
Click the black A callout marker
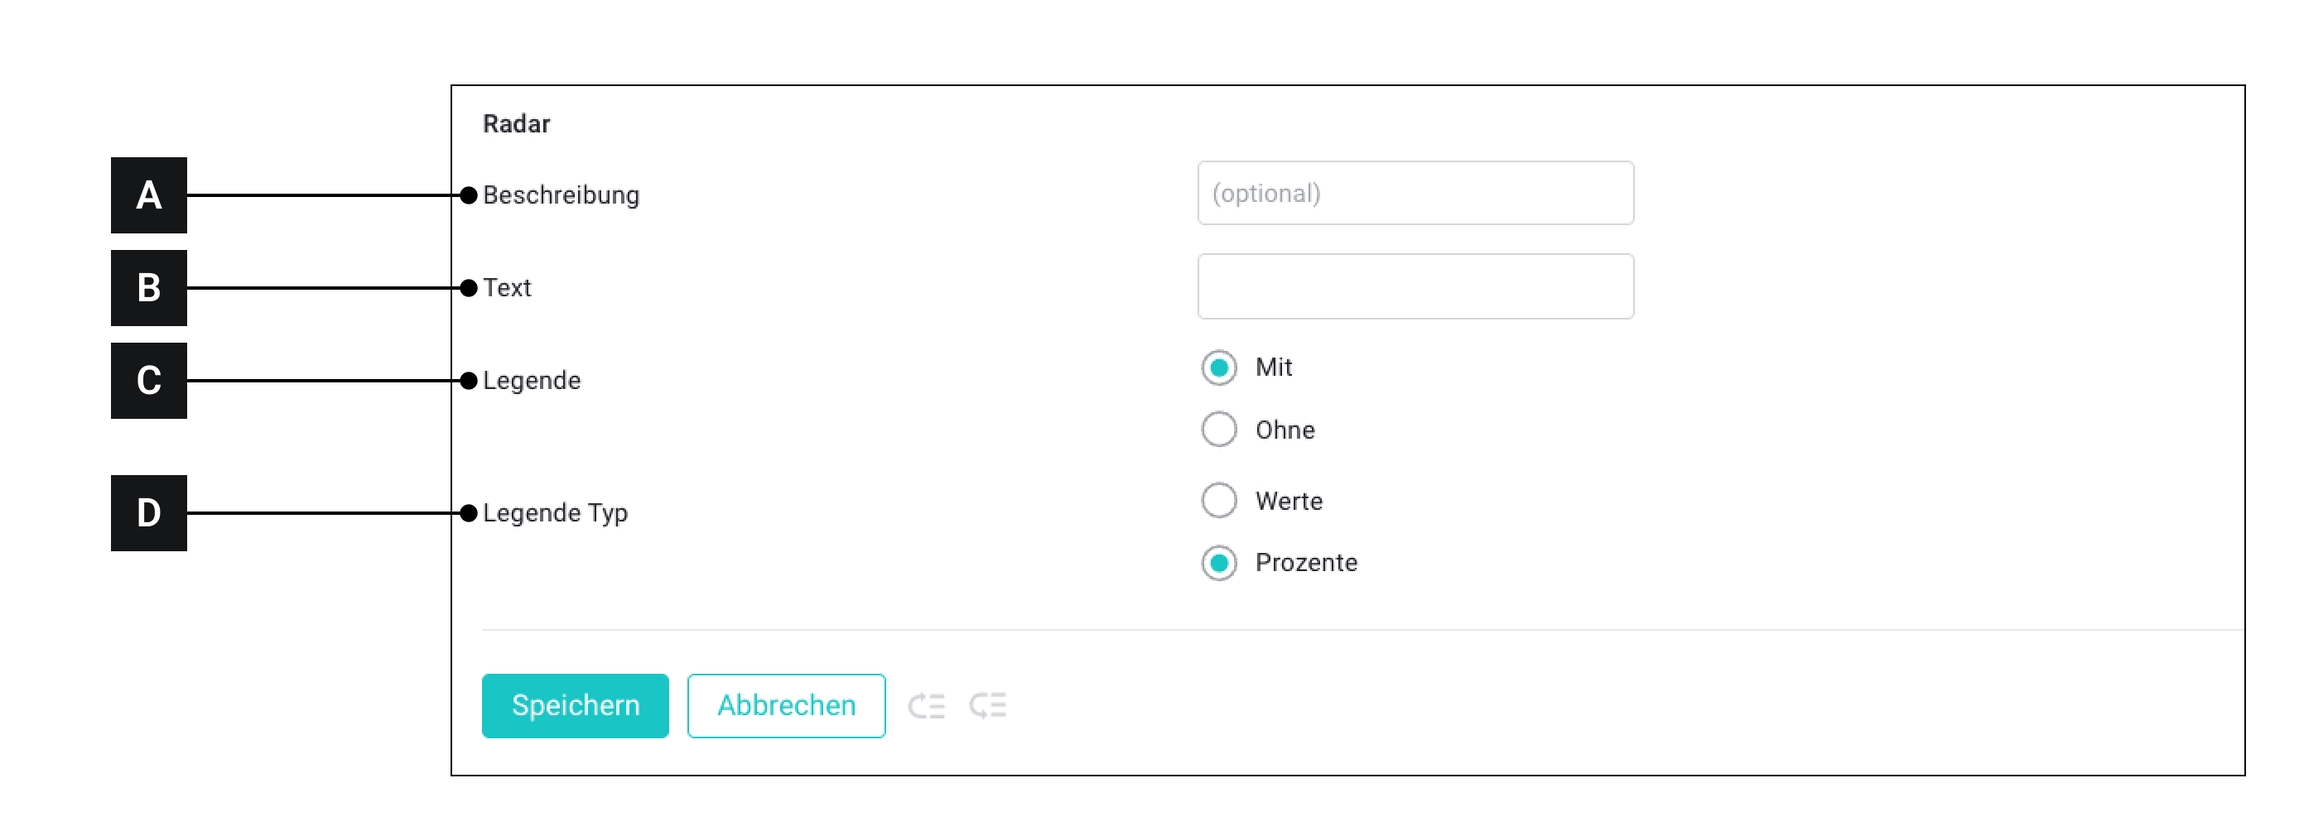pyautogui.click(x=149, y=195)
